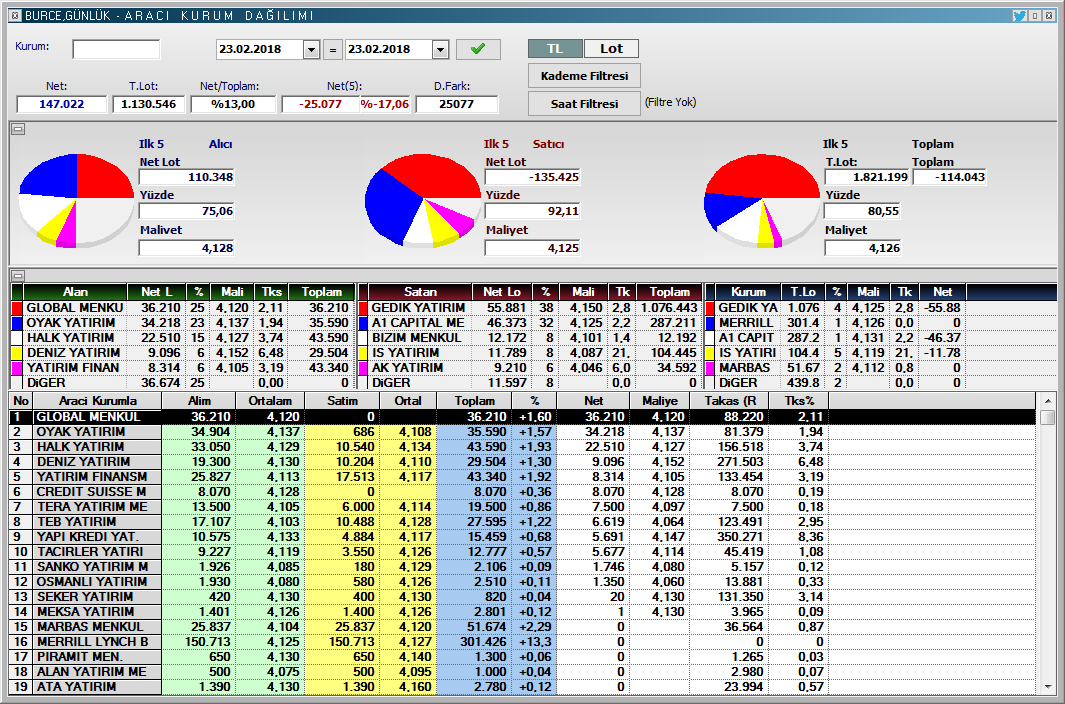Select the TACIRLER YATIRI row

coord(523,551)
